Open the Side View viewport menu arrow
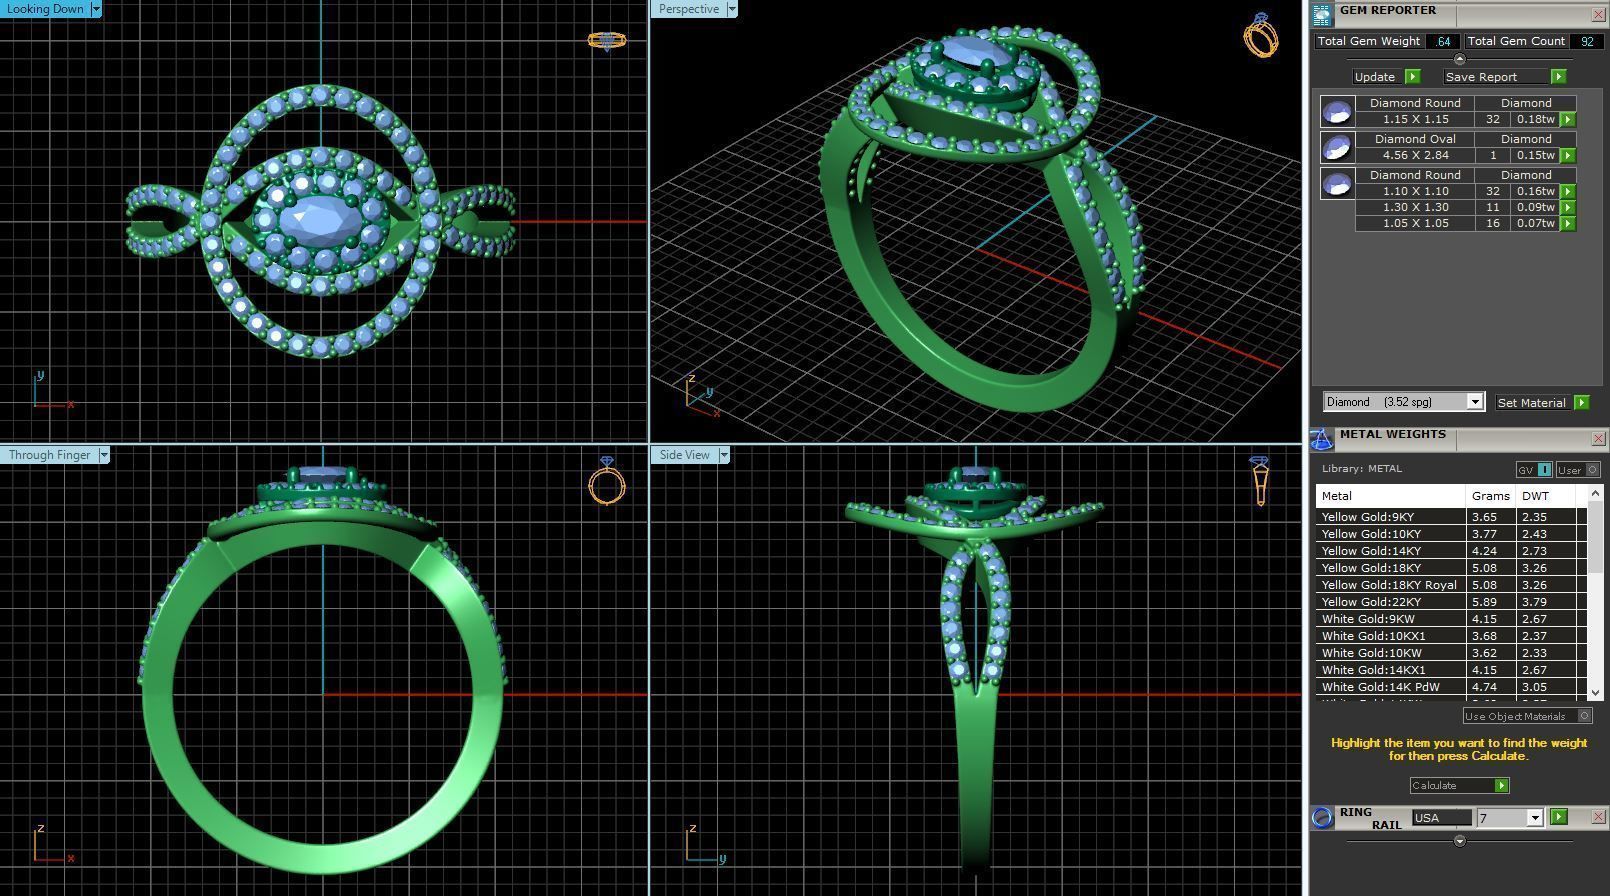This screenshot has width=1610, height=896. click(723, 455)
